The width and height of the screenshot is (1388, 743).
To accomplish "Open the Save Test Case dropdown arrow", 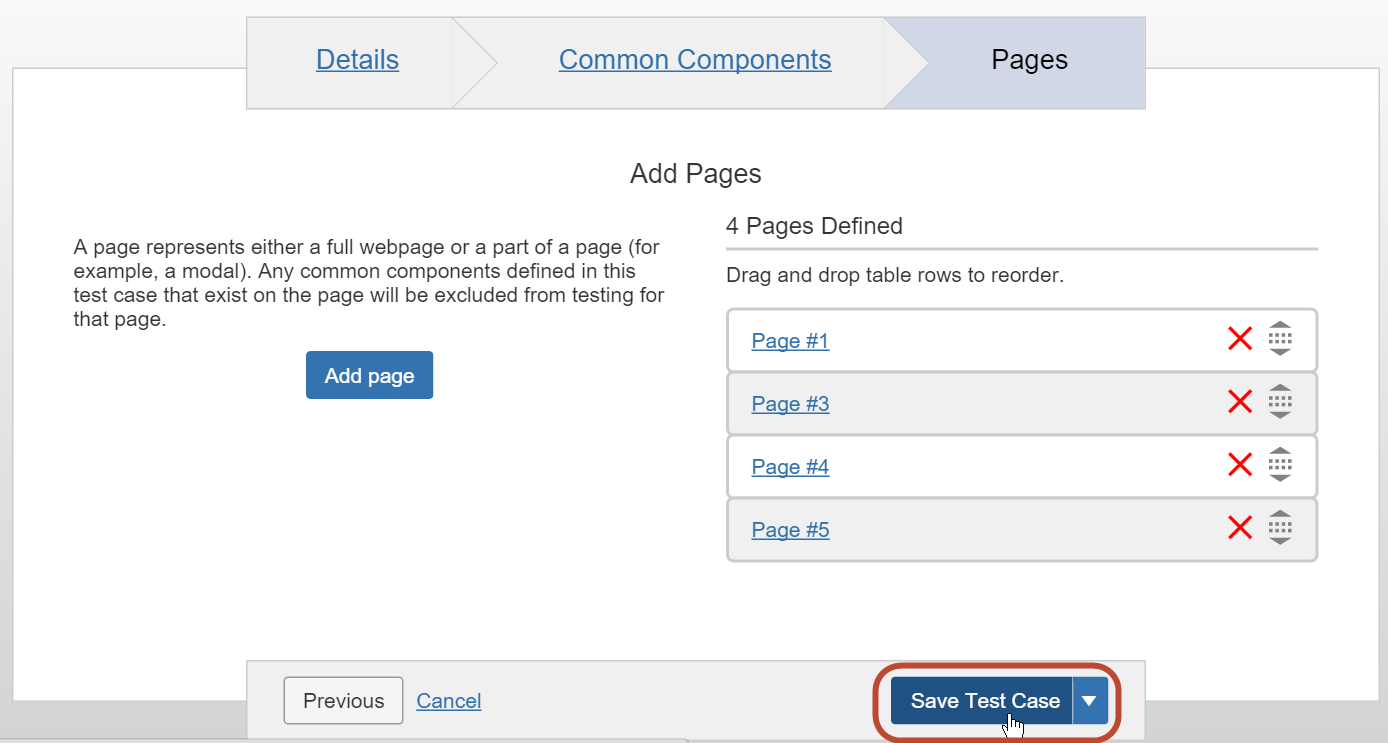I will tap(1089, 700).
